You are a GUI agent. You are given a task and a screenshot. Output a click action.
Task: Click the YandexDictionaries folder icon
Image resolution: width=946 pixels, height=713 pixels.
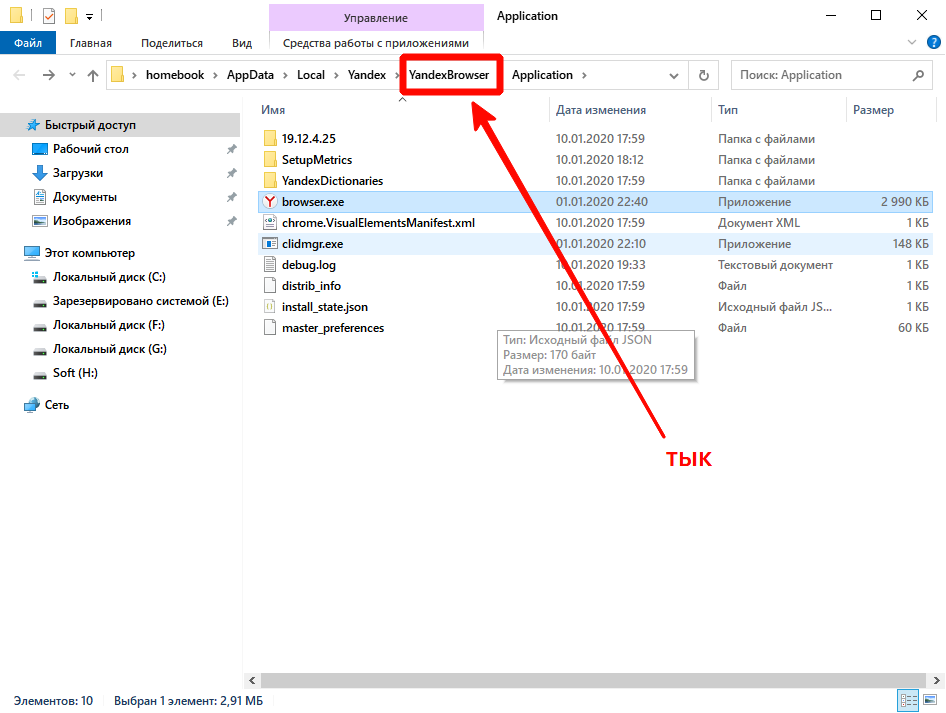(x=270, y=181)
